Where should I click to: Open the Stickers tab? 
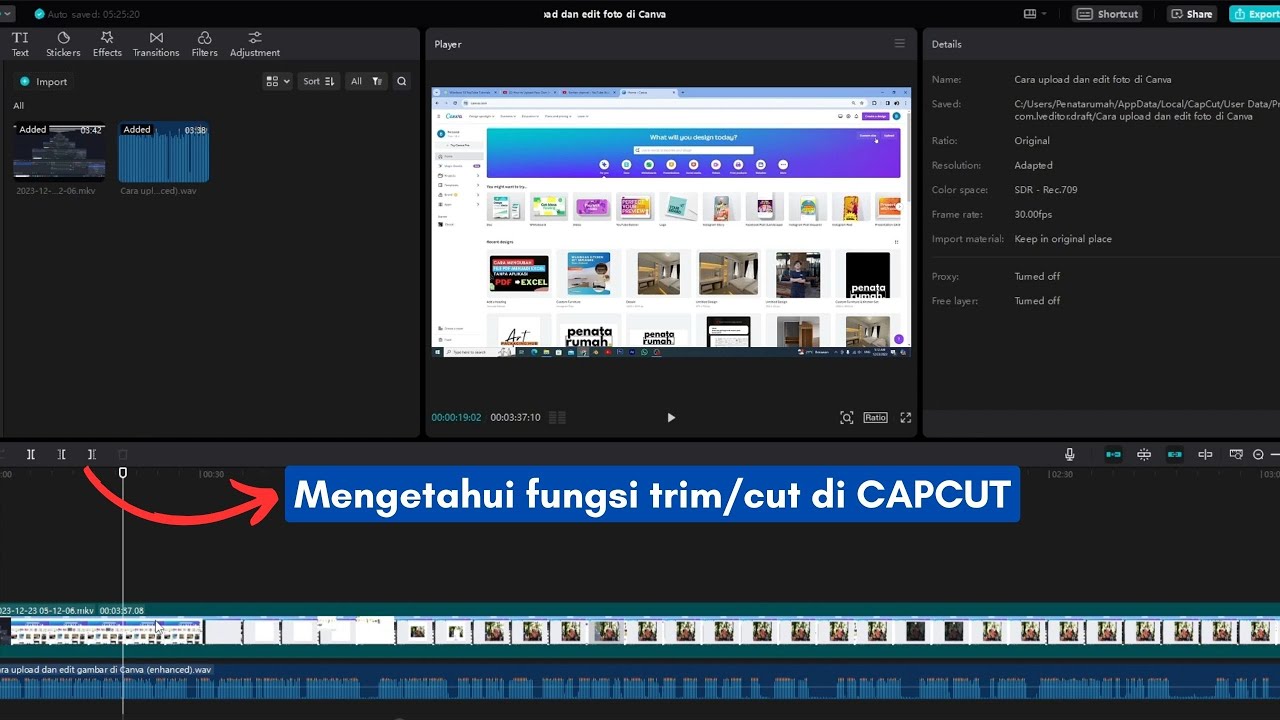(63, 44)
